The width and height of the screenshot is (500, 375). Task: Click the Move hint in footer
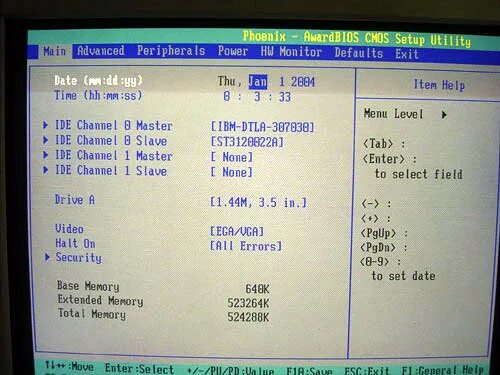(x=69, y=367)
